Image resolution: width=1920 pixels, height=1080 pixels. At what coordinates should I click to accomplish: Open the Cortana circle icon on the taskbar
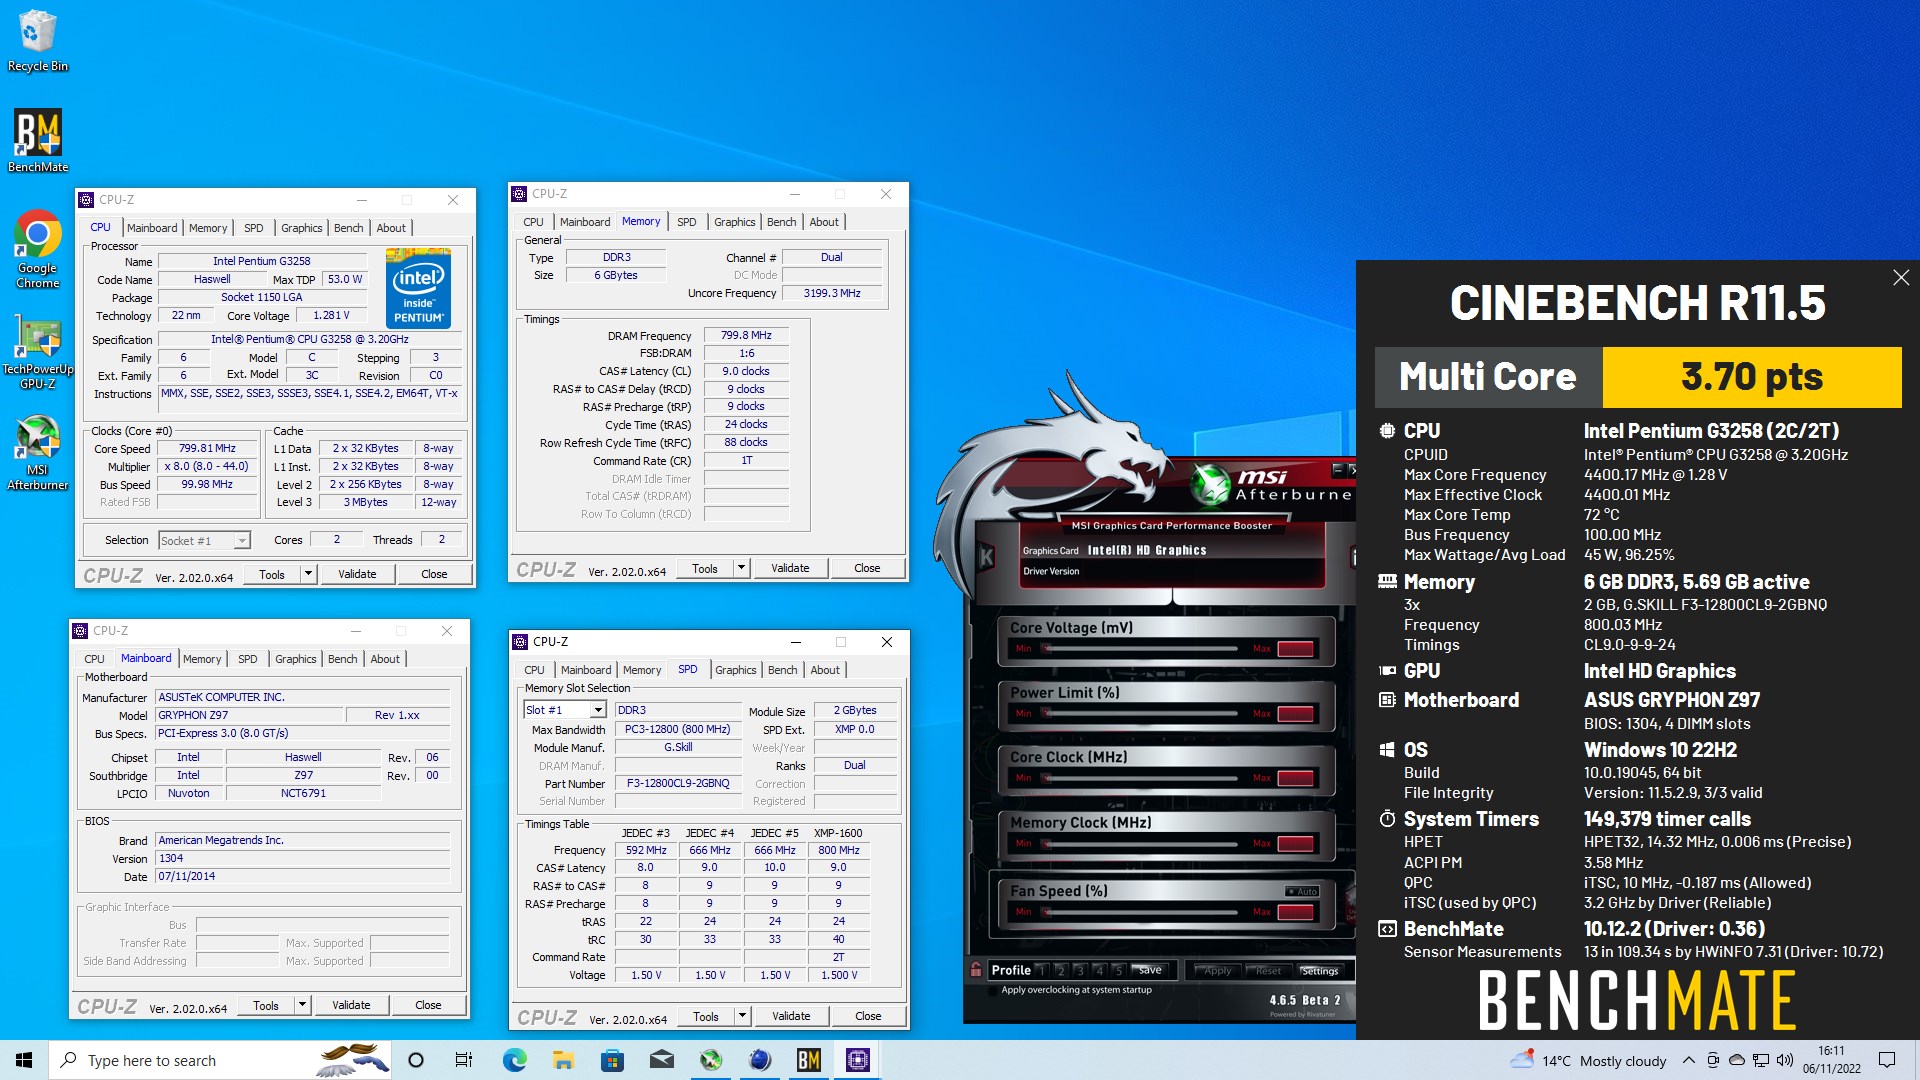pos(416,1060)
